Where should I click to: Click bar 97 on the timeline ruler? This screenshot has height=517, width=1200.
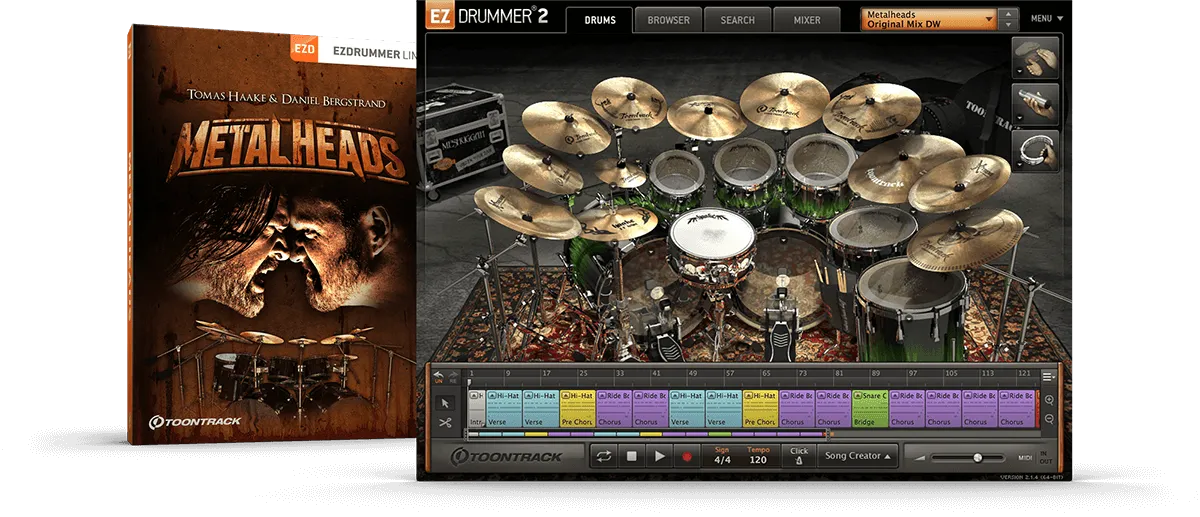pos(912,373)
